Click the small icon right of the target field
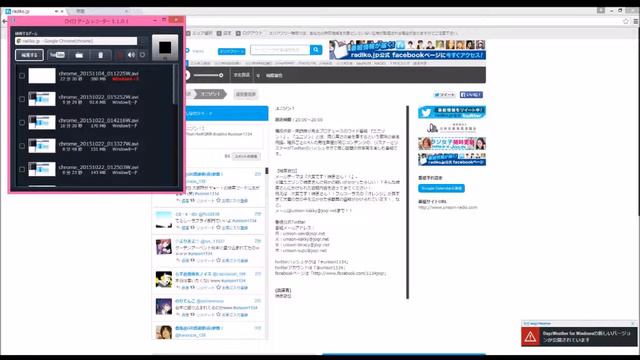This screenshot has width=640, height=360. tap(143, 41)
